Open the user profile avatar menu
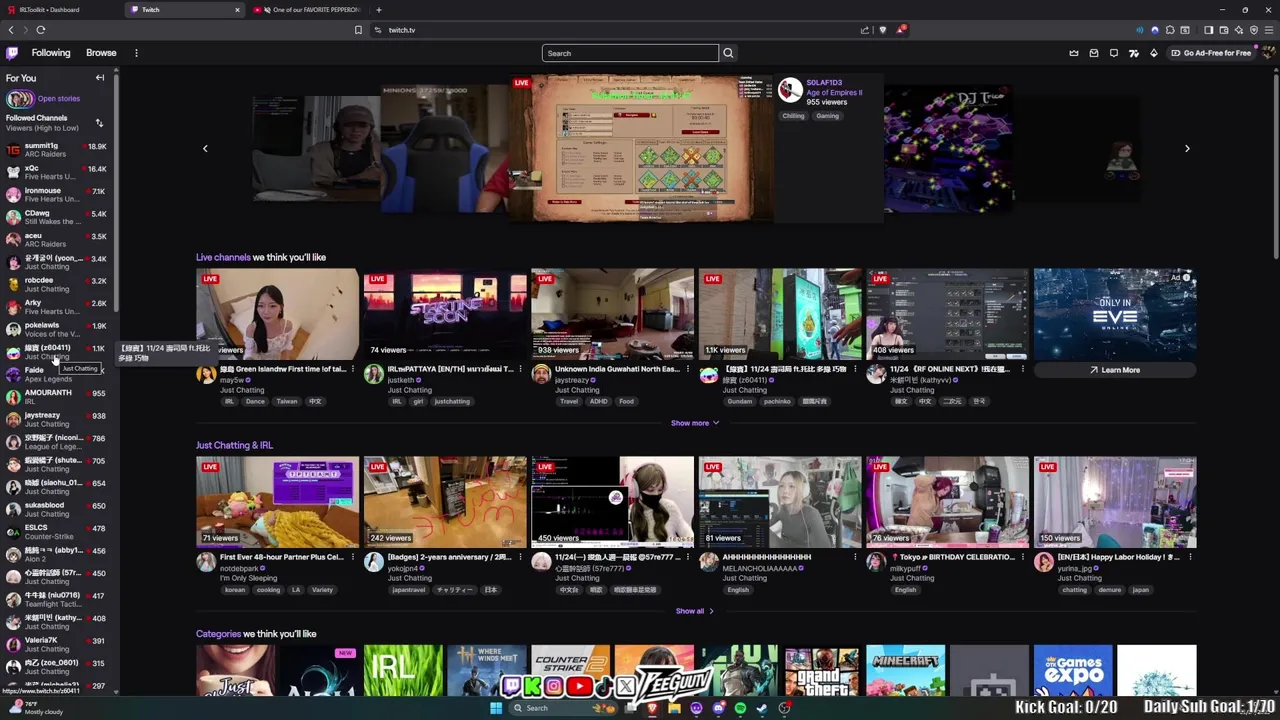The width and height of the screenshot is (1280, 720). point(1268,53)
